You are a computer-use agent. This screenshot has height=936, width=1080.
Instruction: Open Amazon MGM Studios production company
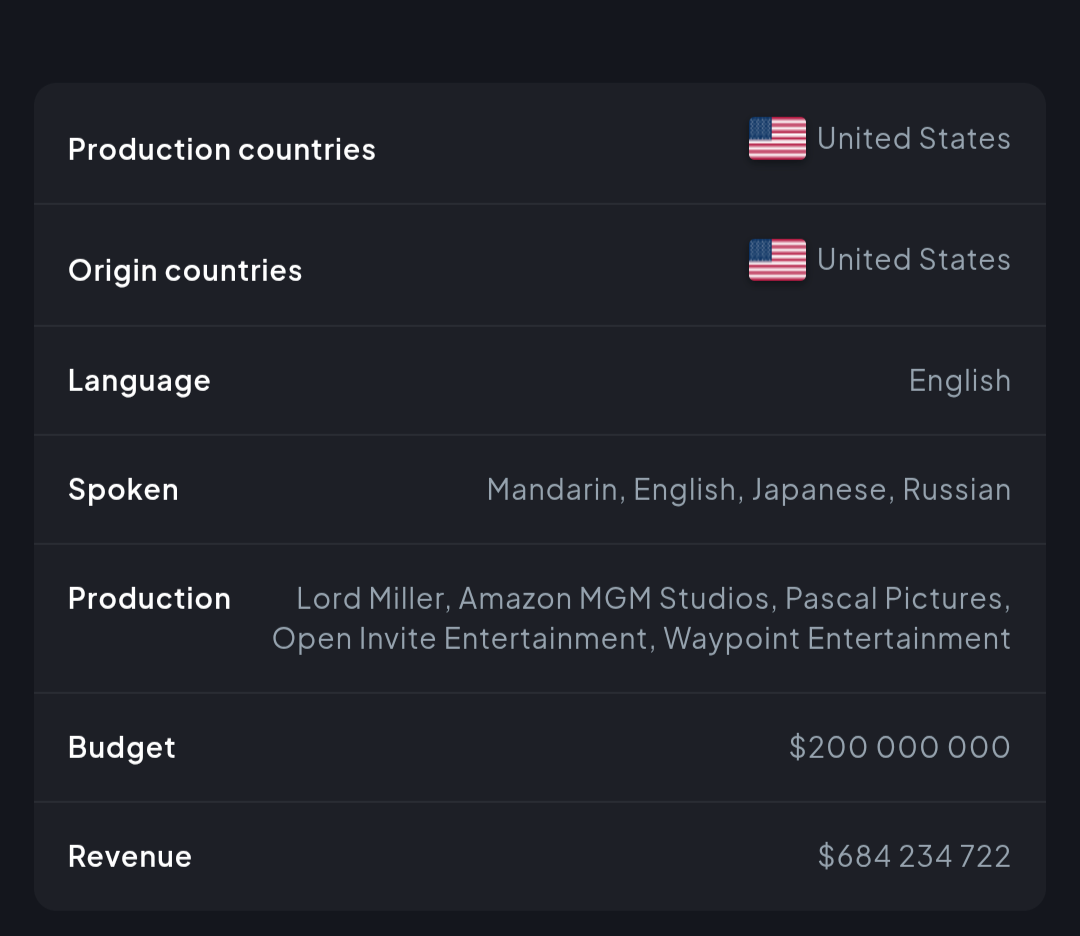pyautogui.click(x=614, y=599)
